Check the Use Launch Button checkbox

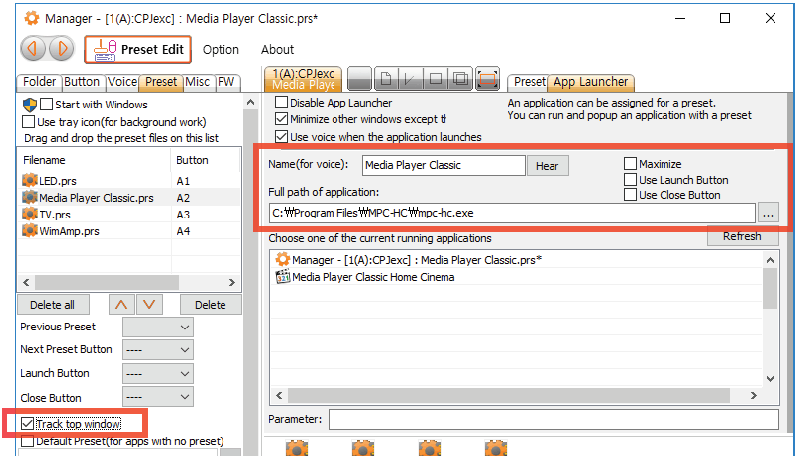tap(630, 179)
